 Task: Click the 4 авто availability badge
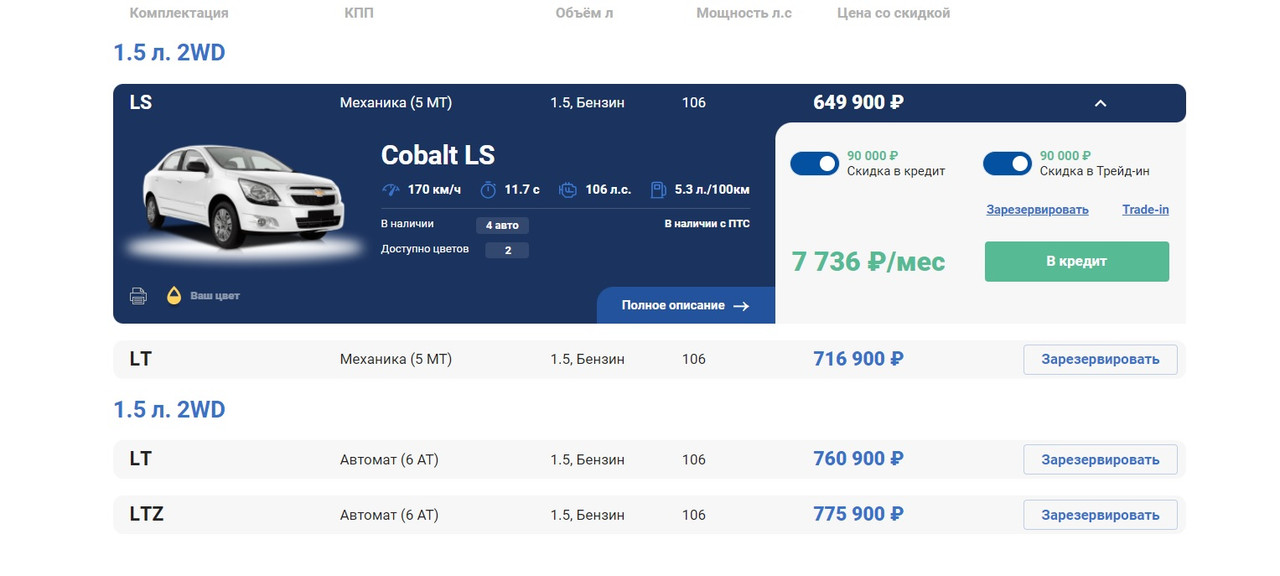(x=502, y=225)
